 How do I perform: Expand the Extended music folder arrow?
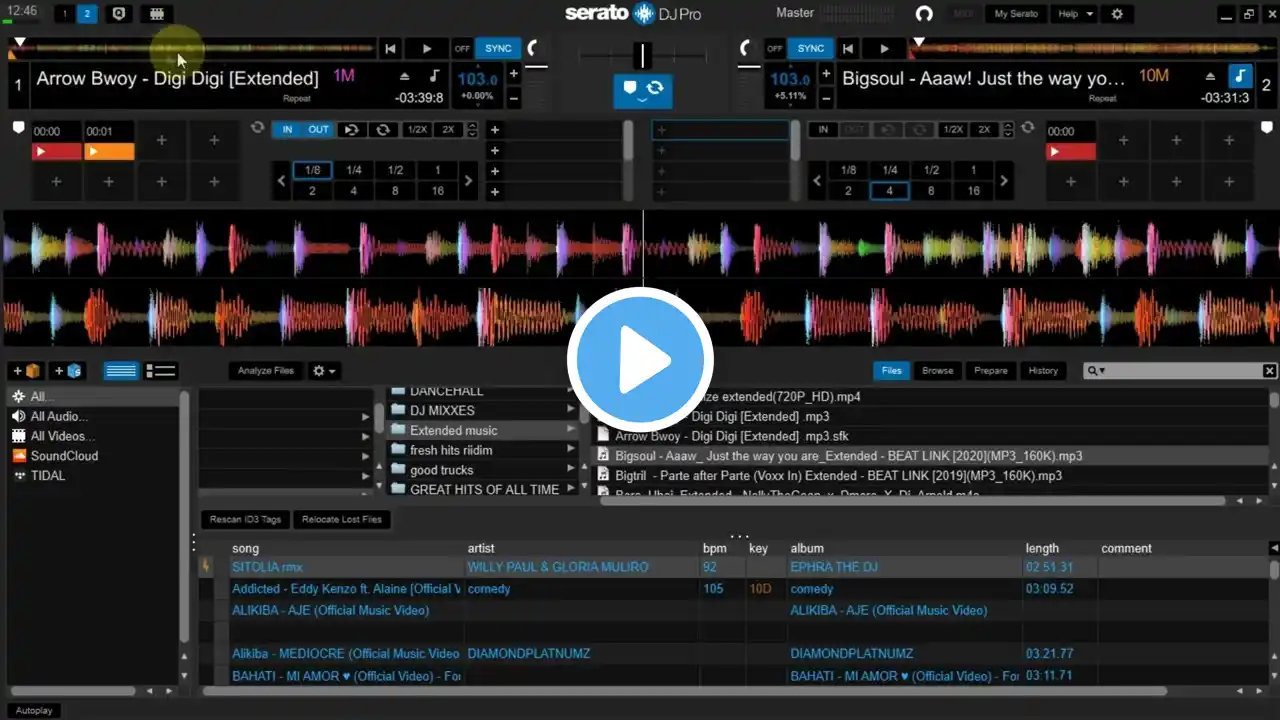click(572, 430)
